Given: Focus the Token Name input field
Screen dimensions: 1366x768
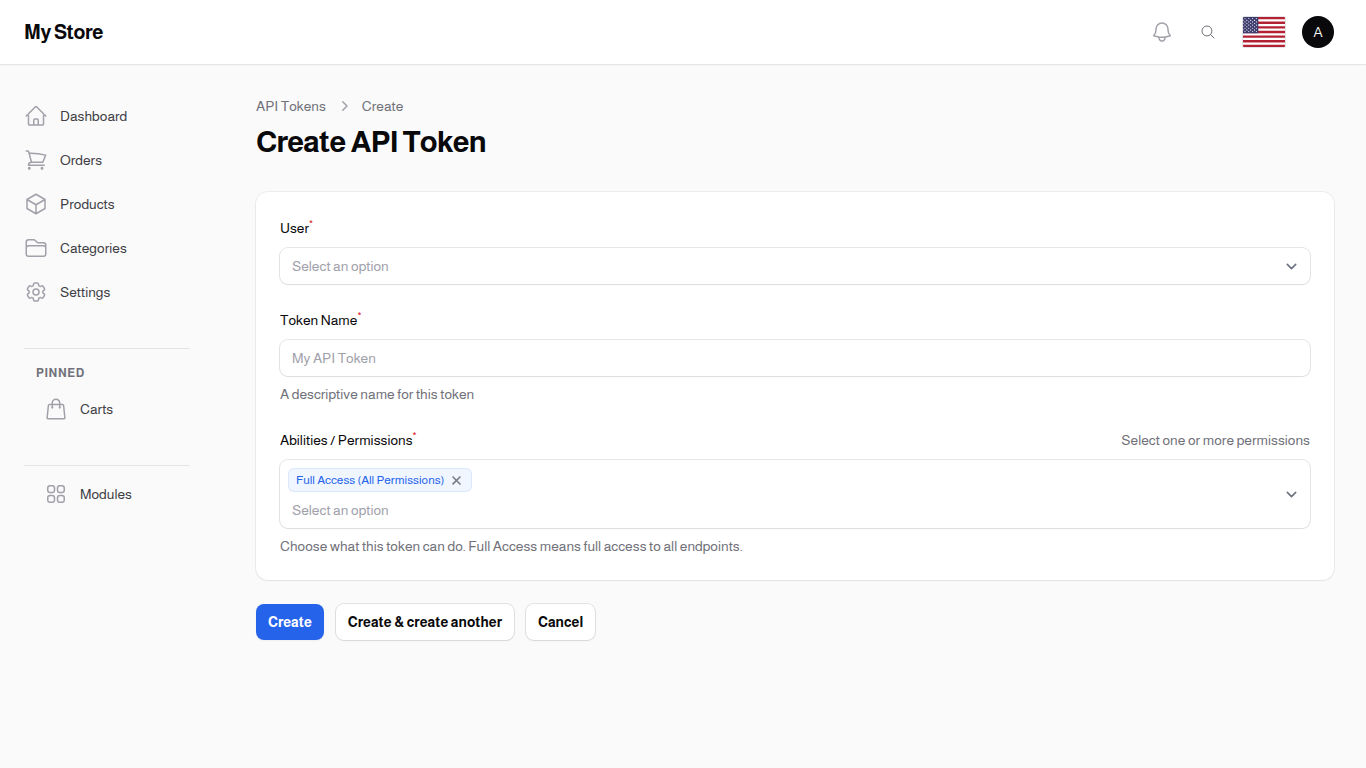Looking at the screenshot, I should 794,358.
